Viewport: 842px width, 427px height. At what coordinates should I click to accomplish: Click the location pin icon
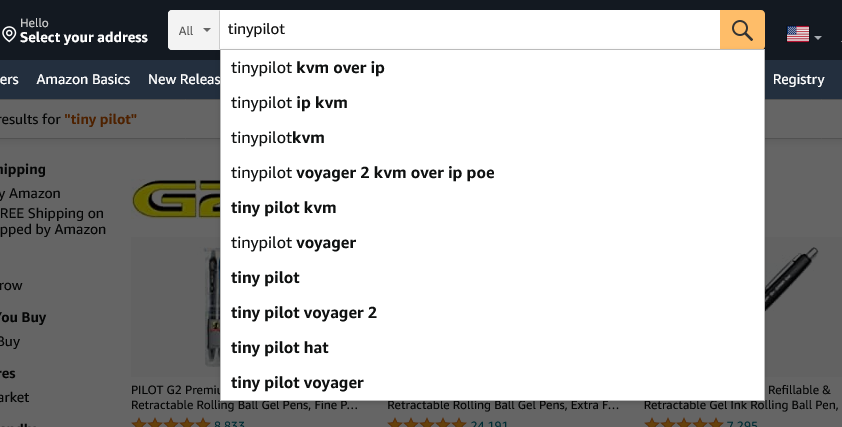click(9, 34)
